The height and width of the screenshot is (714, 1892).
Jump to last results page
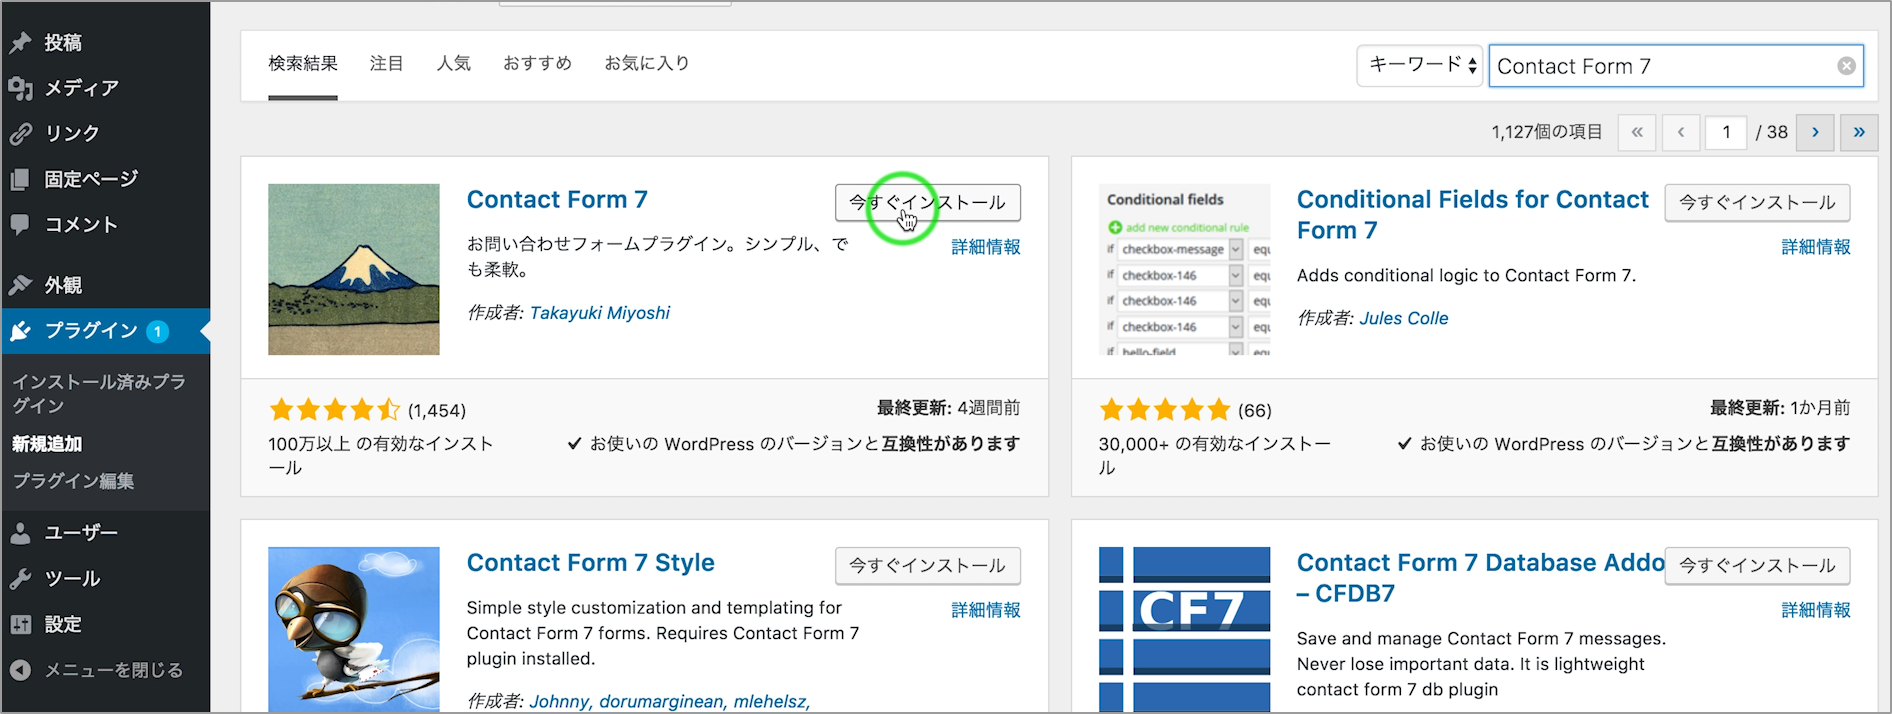tap(1859, 132)
